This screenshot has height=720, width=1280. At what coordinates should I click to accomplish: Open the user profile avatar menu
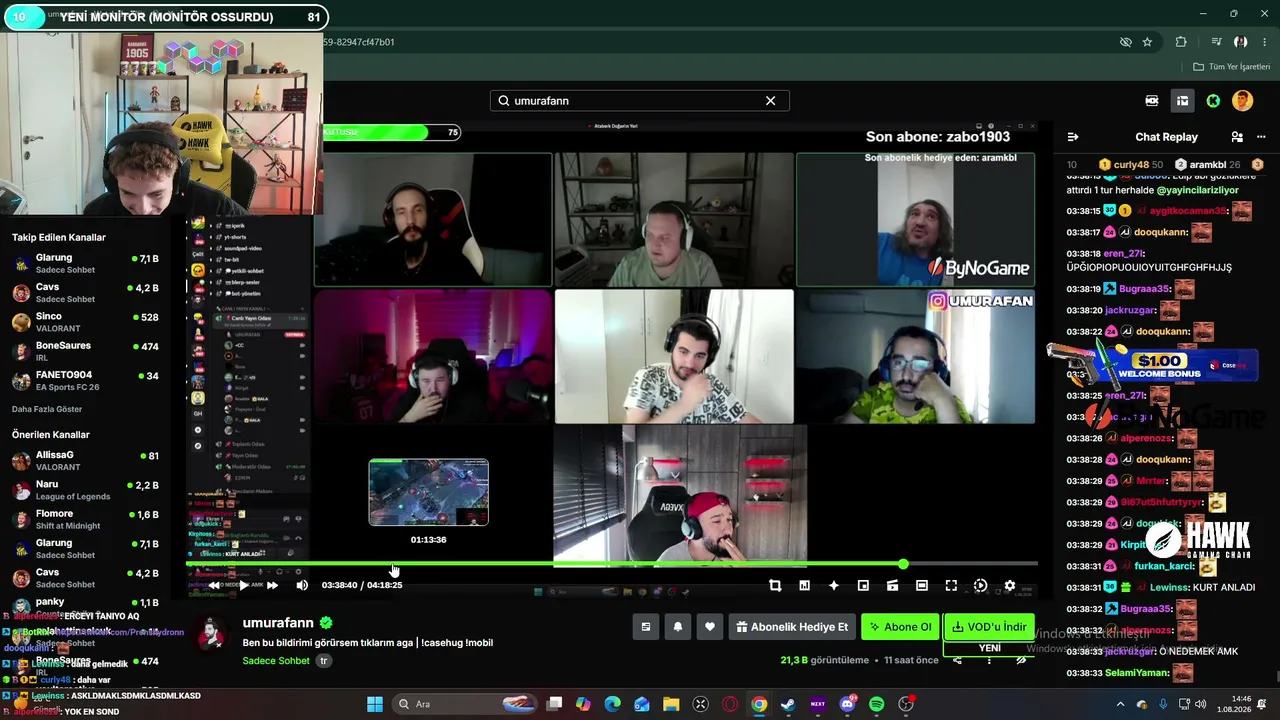pyautogui.click(x=1242, y=101)
